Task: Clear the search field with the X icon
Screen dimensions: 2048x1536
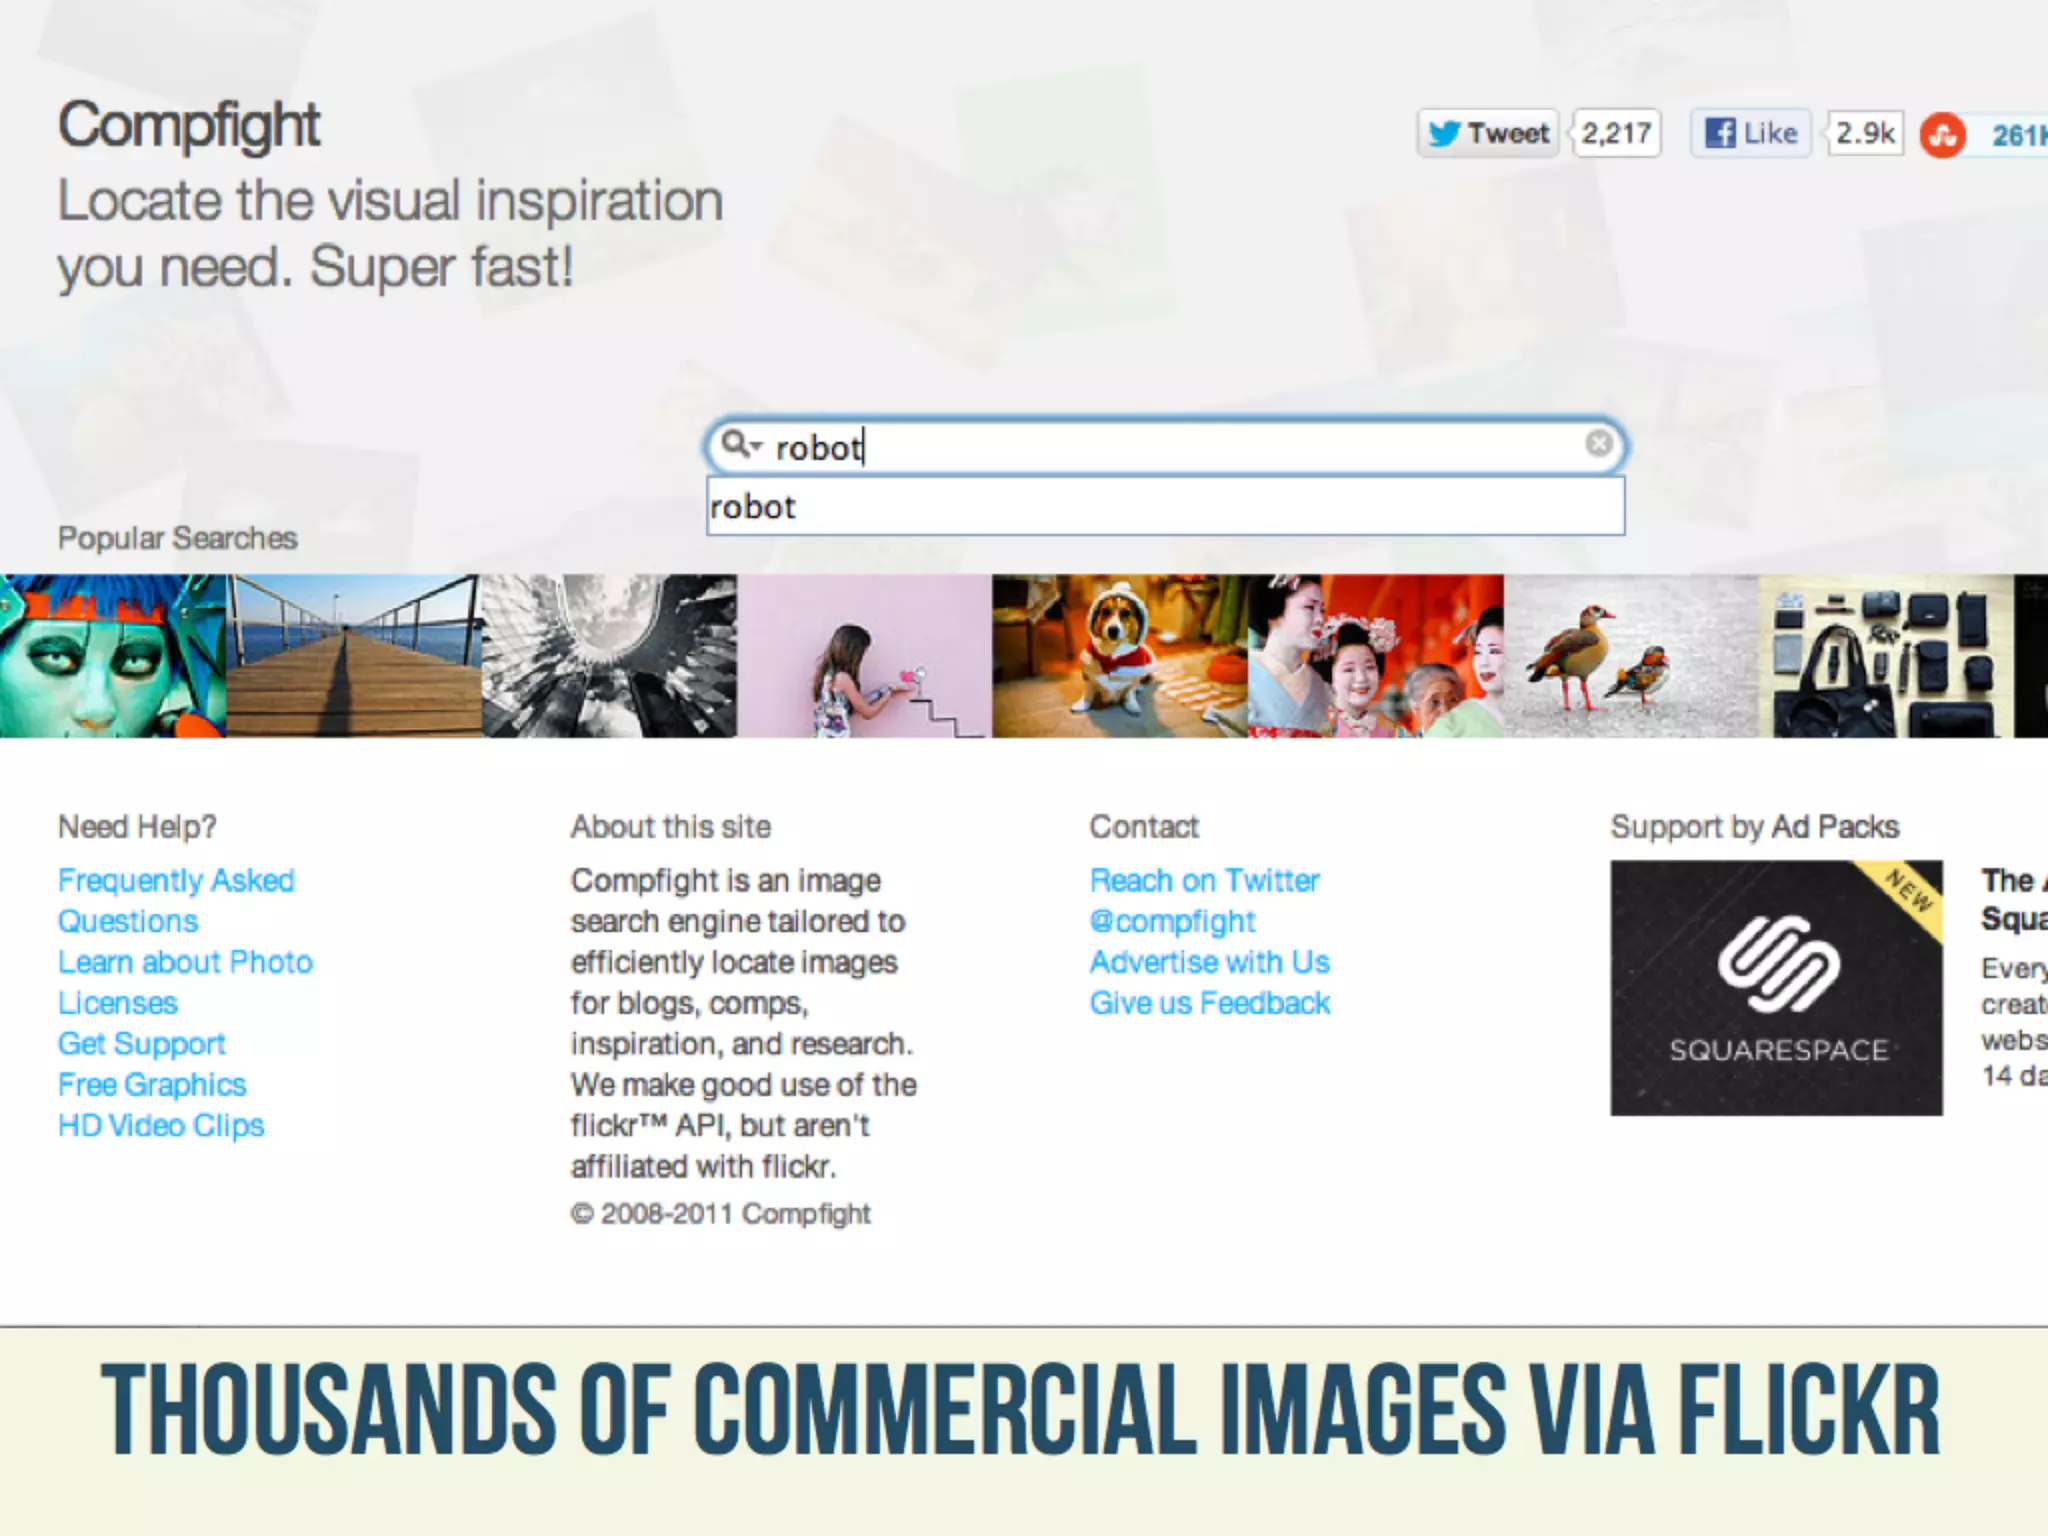Action: pos(1599,443)
